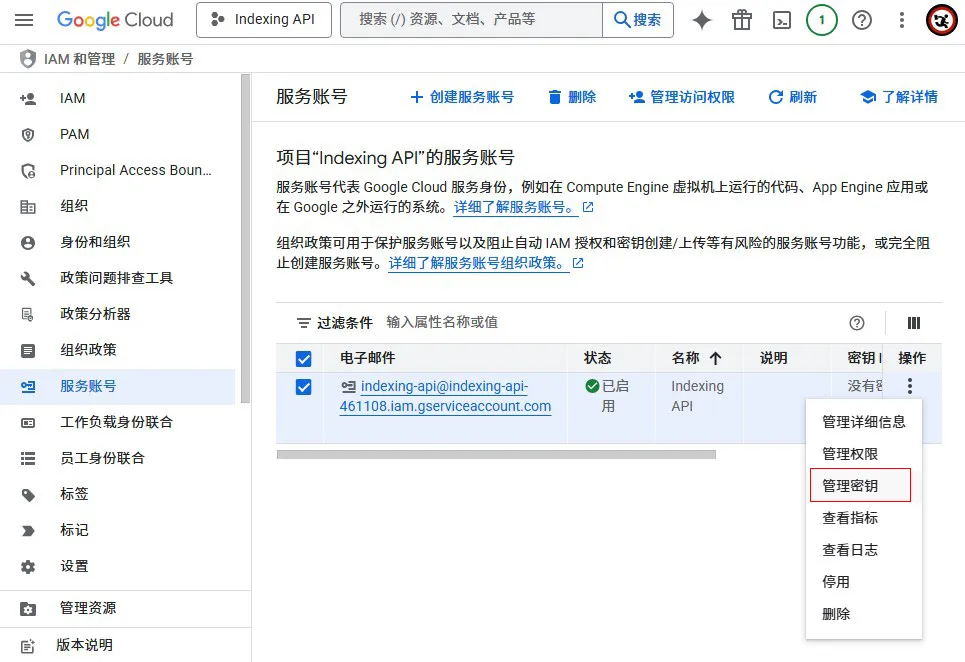Screen dimensions: 965x662
Task: Click the 工作负载身份联合 card icon
Action: (28, 423)
